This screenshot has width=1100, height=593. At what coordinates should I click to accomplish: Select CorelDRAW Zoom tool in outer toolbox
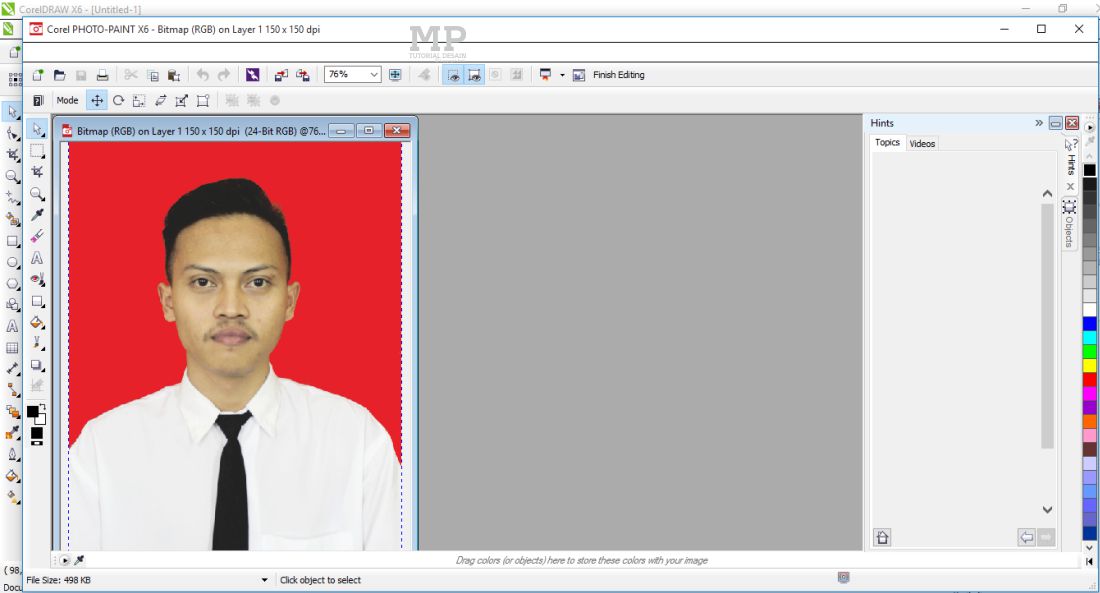[12, 176]
